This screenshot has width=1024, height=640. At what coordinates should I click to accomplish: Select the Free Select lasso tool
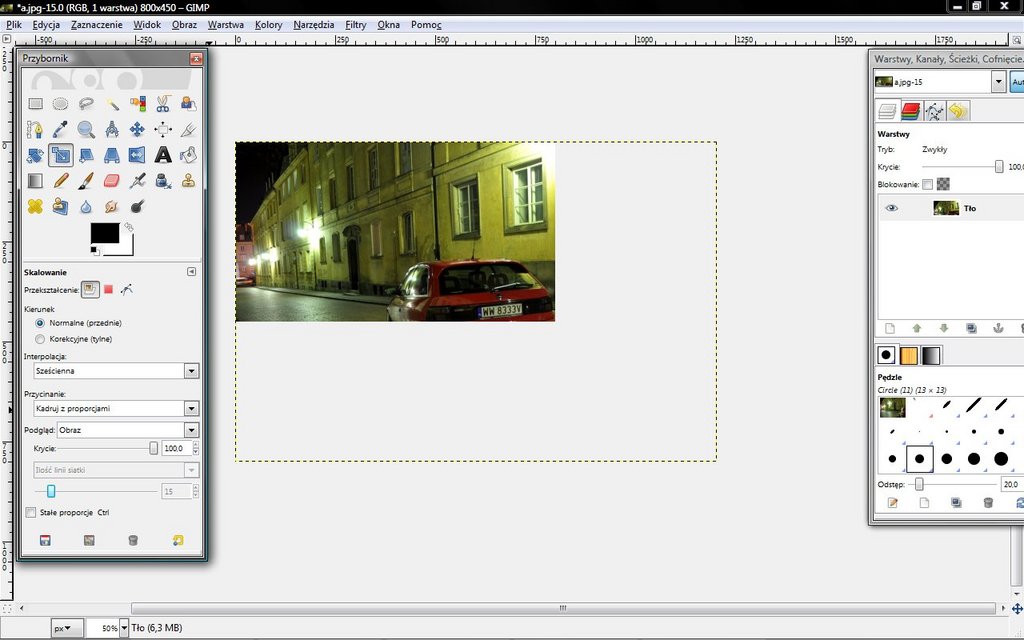pos(86,104)
